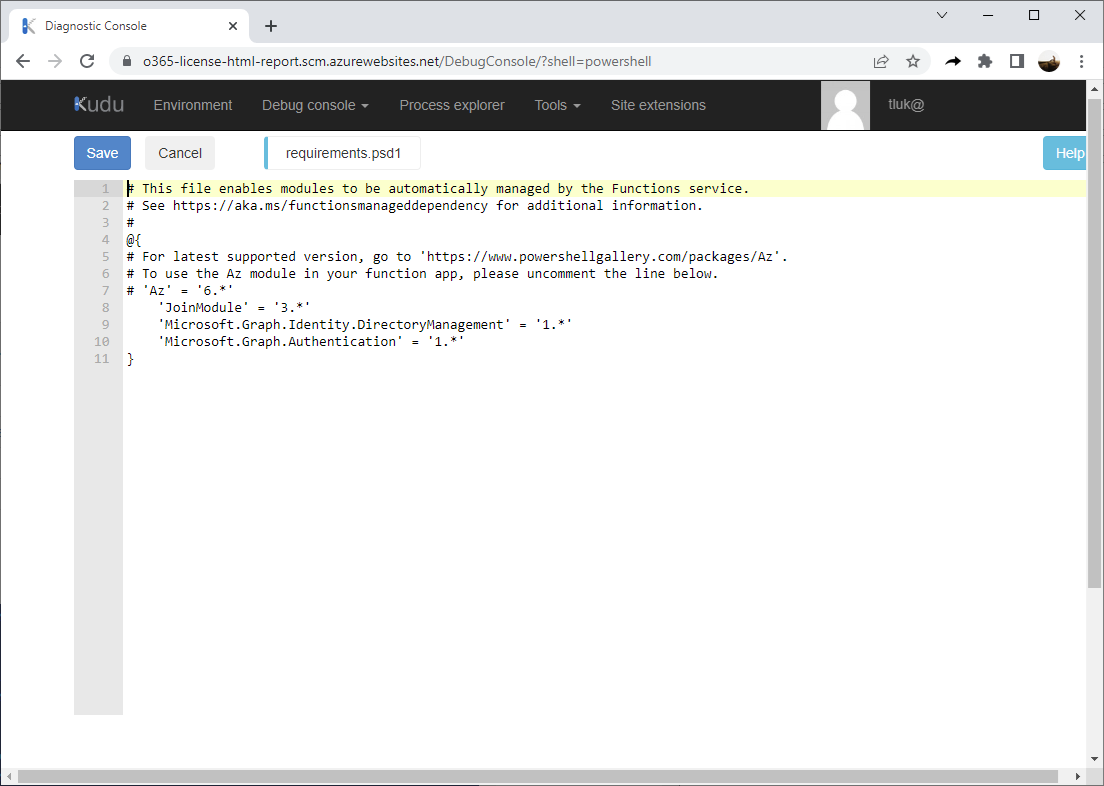The width and height of the screenshot is (1104, 786).
Task: Click the scroll down arrow
Action: (1094, 759)
